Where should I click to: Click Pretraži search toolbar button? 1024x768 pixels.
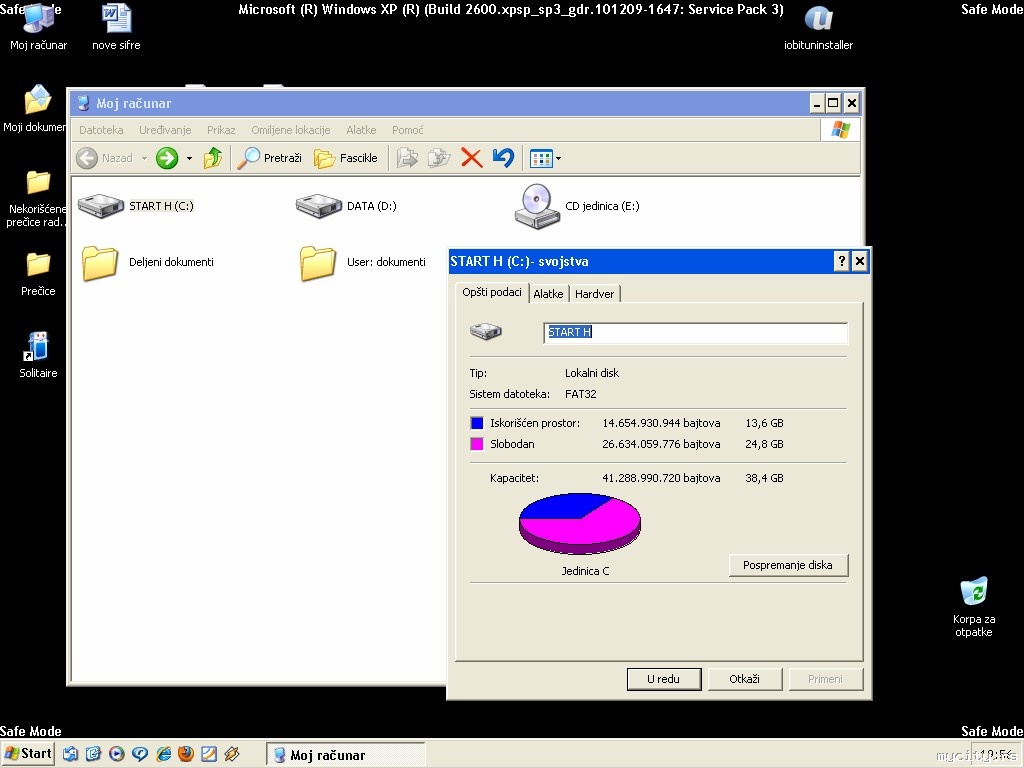(x=269, y=158)
